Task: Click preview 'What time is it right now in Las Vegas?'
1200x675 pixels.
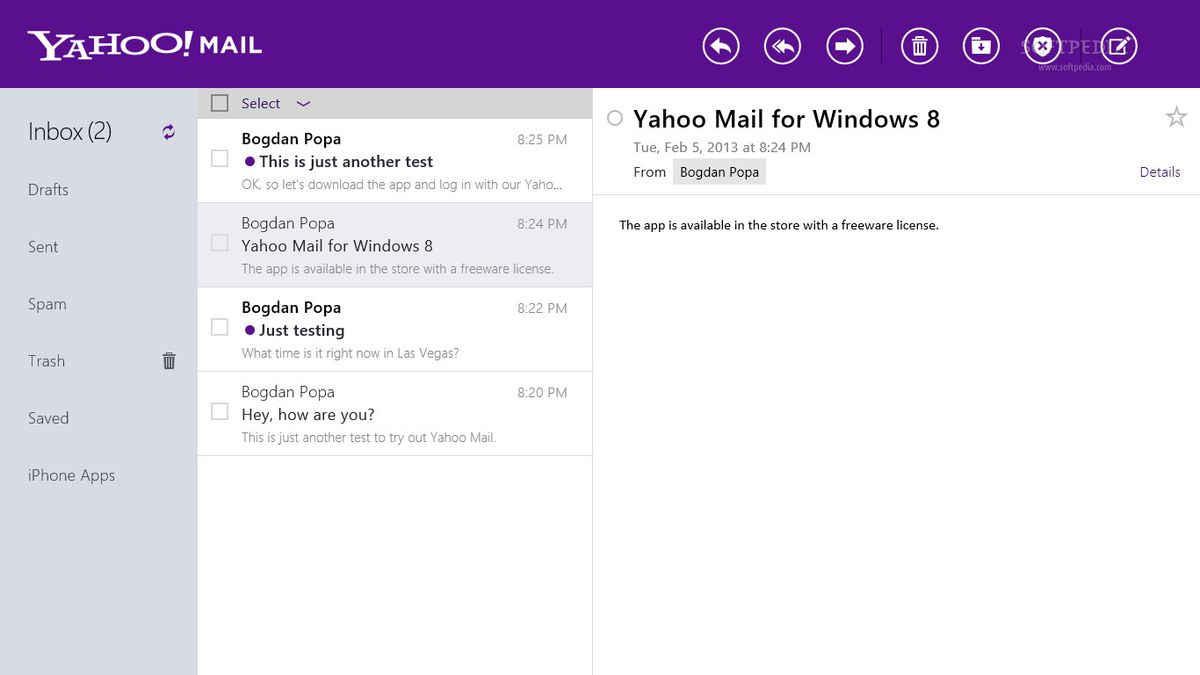Action: tap(350, 353)
